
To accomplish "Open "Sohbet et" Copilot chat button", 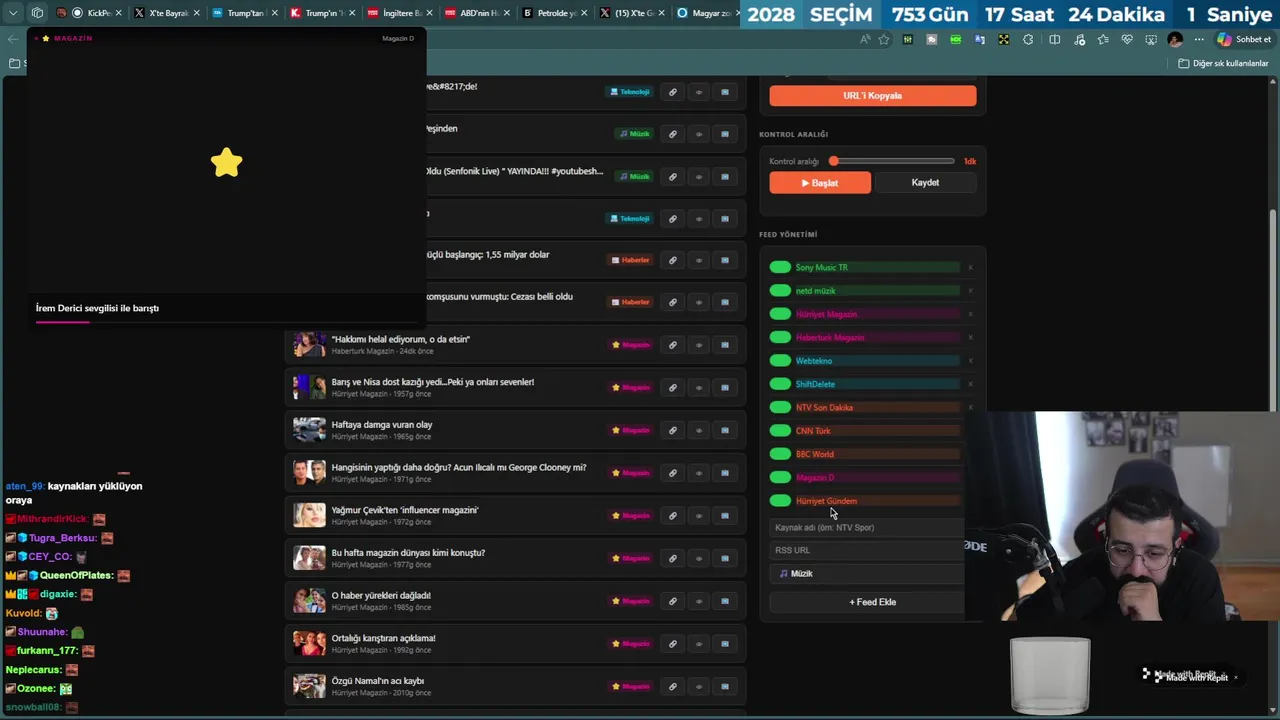I will 1244,40.
